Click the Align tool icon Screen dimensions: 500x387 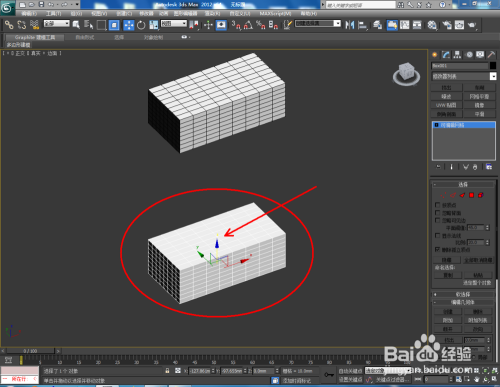pos(362,25)
